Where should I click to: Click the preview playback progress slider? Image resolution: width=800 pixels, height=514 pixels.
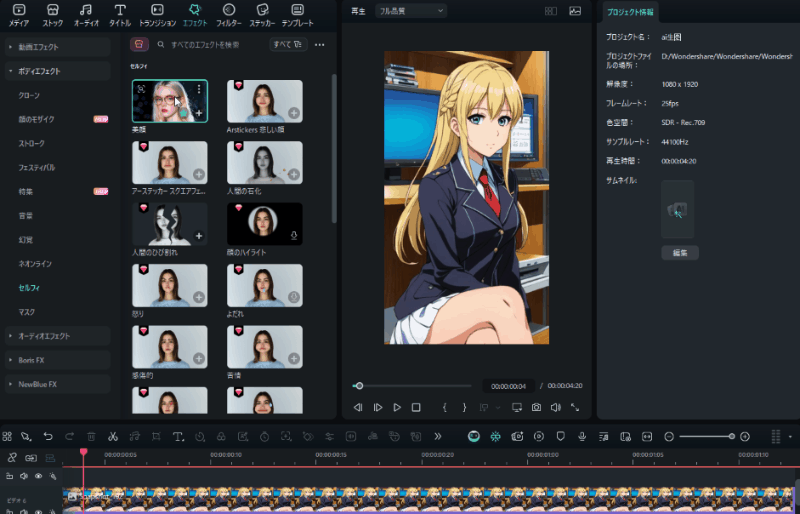click(x=412, y=386)
